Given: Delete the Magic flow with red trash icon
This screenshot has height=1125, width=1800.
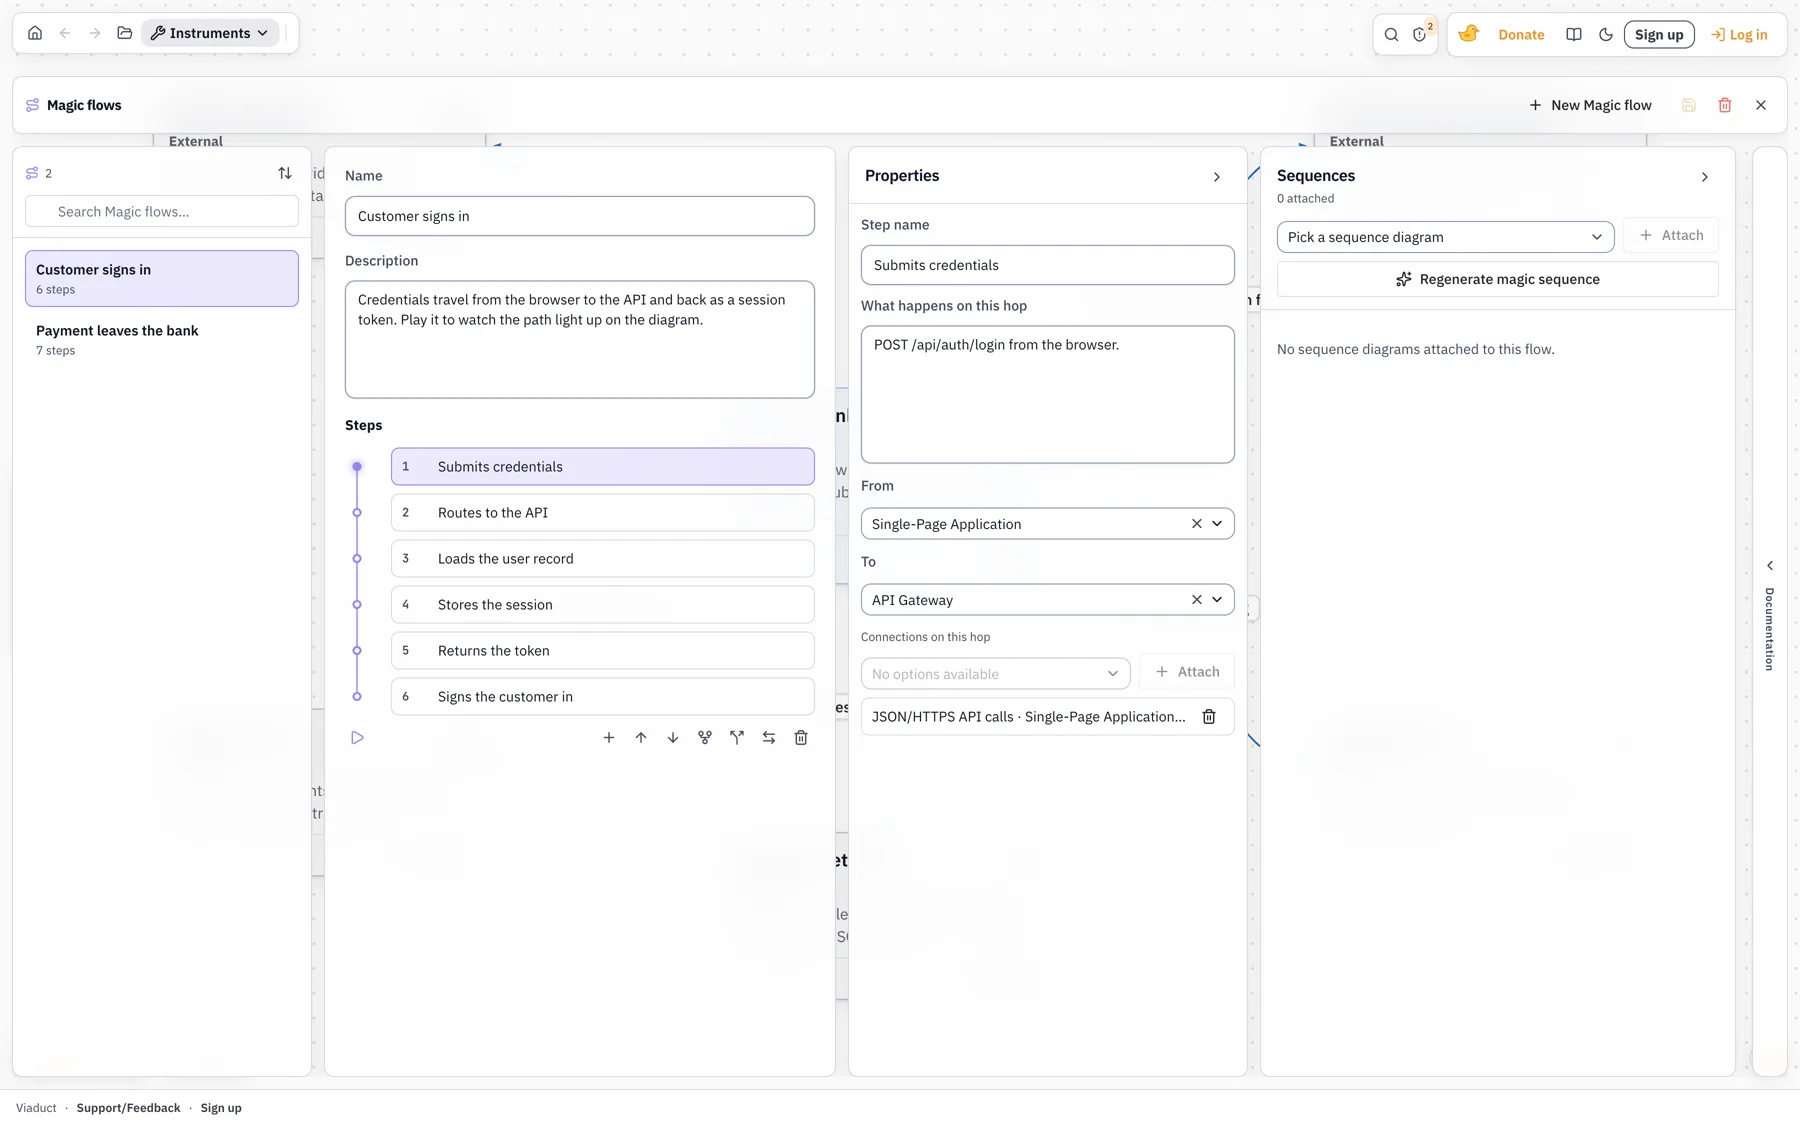Looking at the screenshot, I should pyautogui.click(x=1725, y=105).
